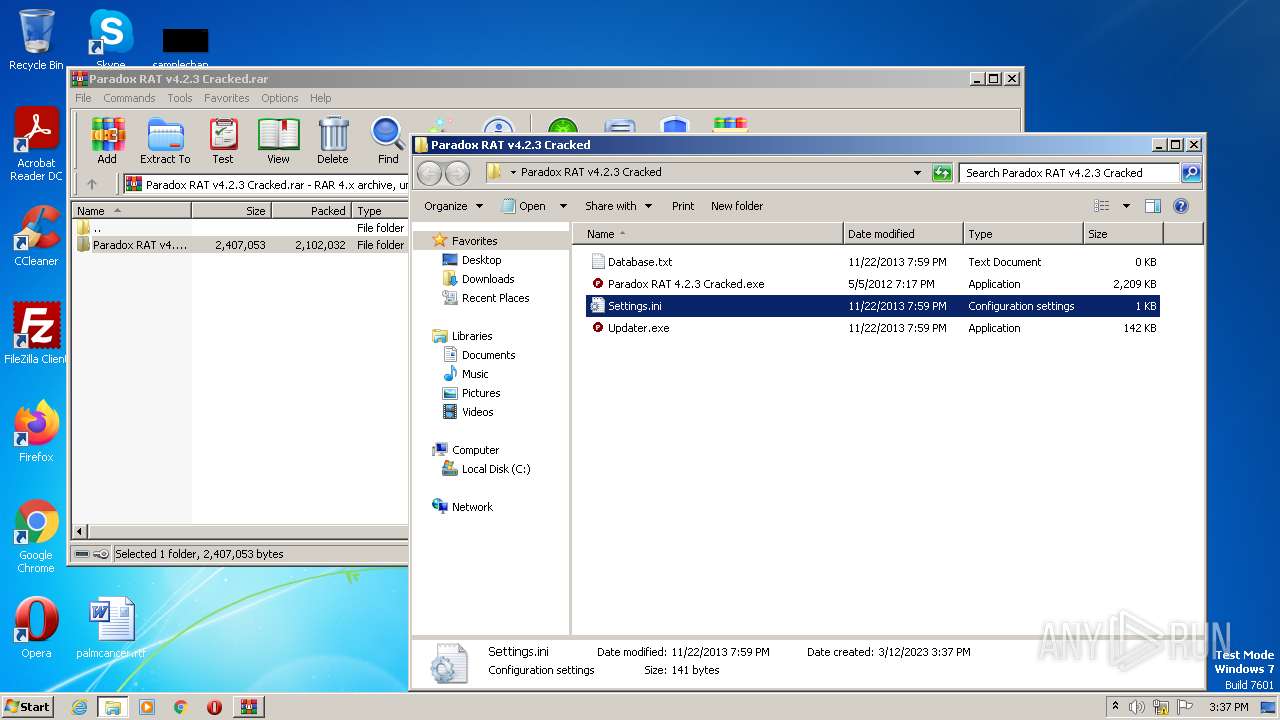1280x720 pixels.
Task: Click the volume icon in system tray
Action: [1137, 707]
